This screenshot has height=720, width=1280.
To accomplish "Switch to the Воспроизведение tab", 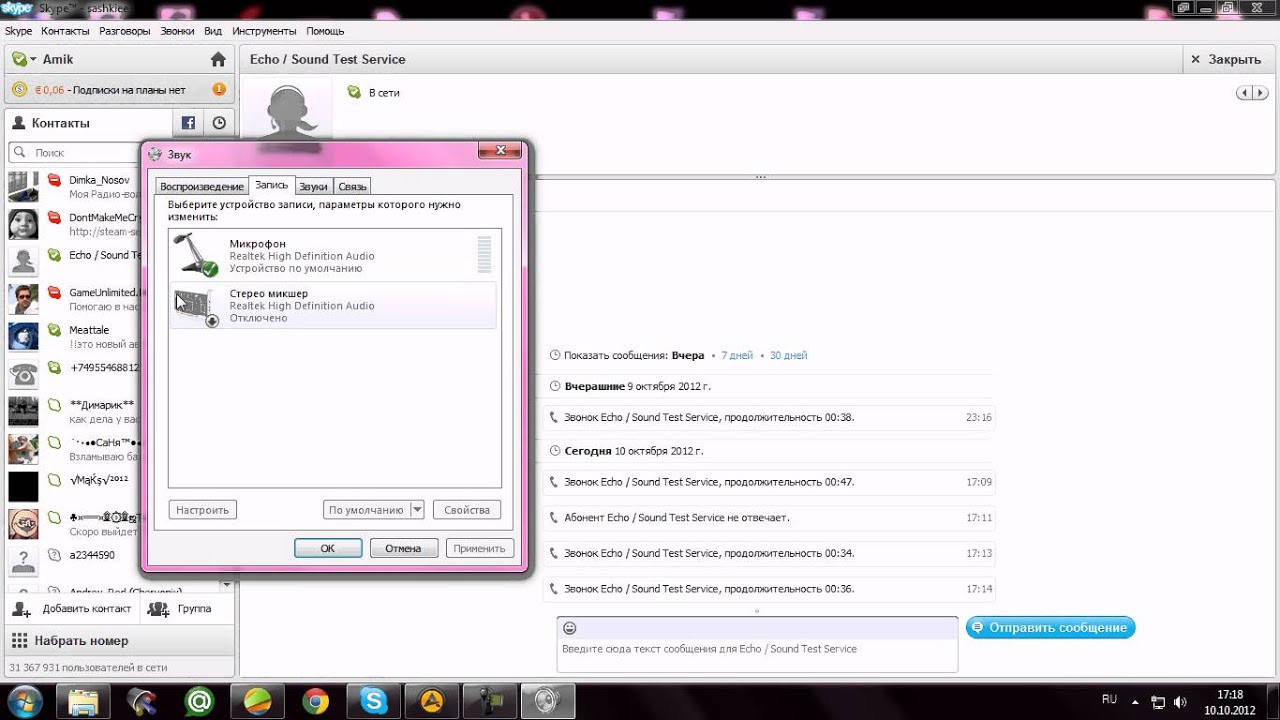I will pyautogui.click(x=202, y=187).
